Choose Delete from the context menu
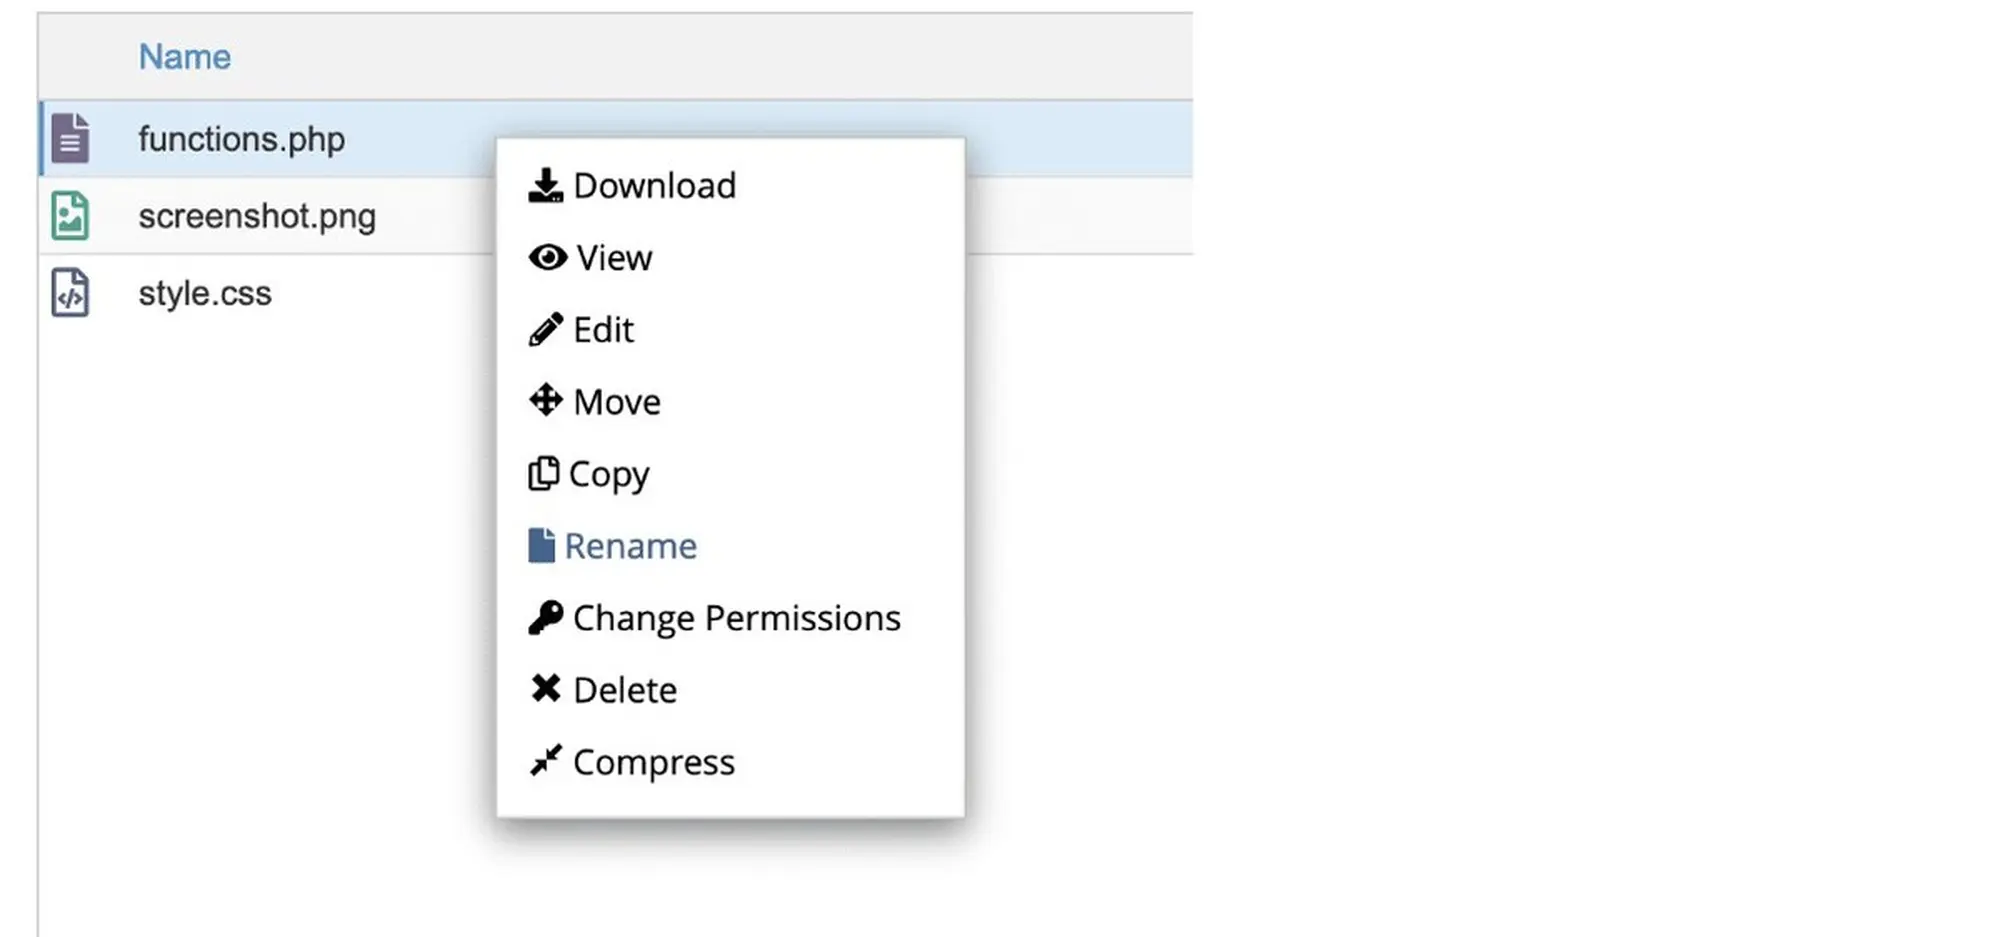The width and height of the screenshot is (2000, 937). (625, 690)
